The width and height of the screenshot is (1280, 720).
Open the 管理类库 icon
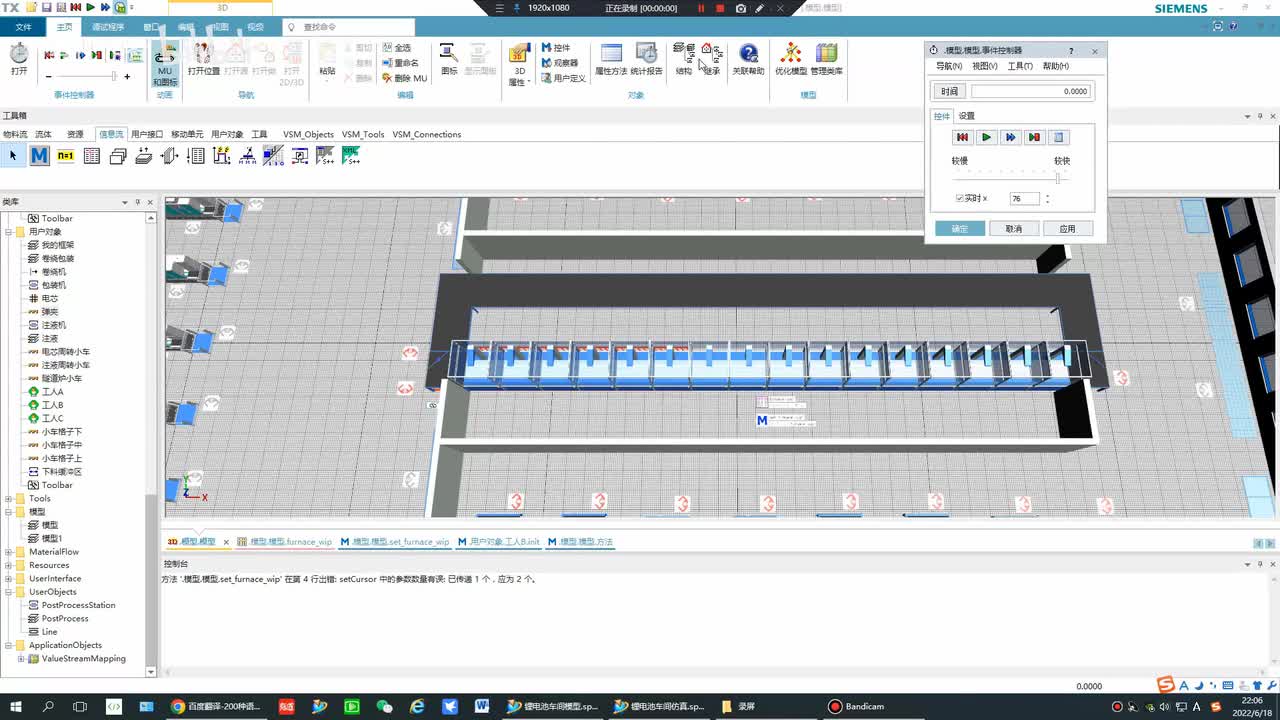pos(826,60)
